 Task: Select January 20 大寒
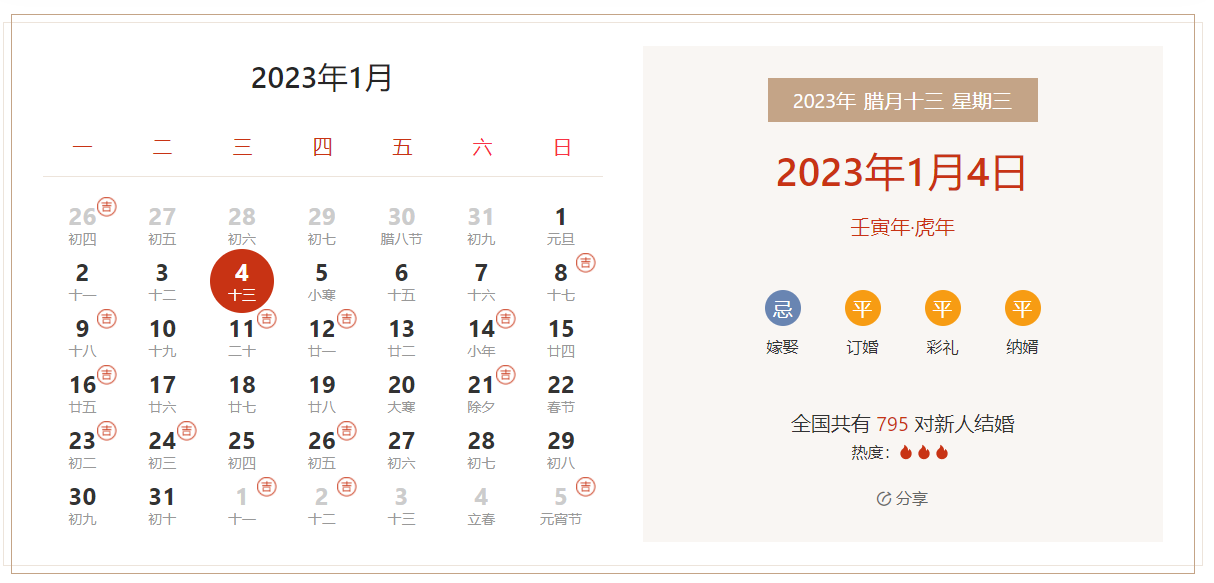pos(401,394)
